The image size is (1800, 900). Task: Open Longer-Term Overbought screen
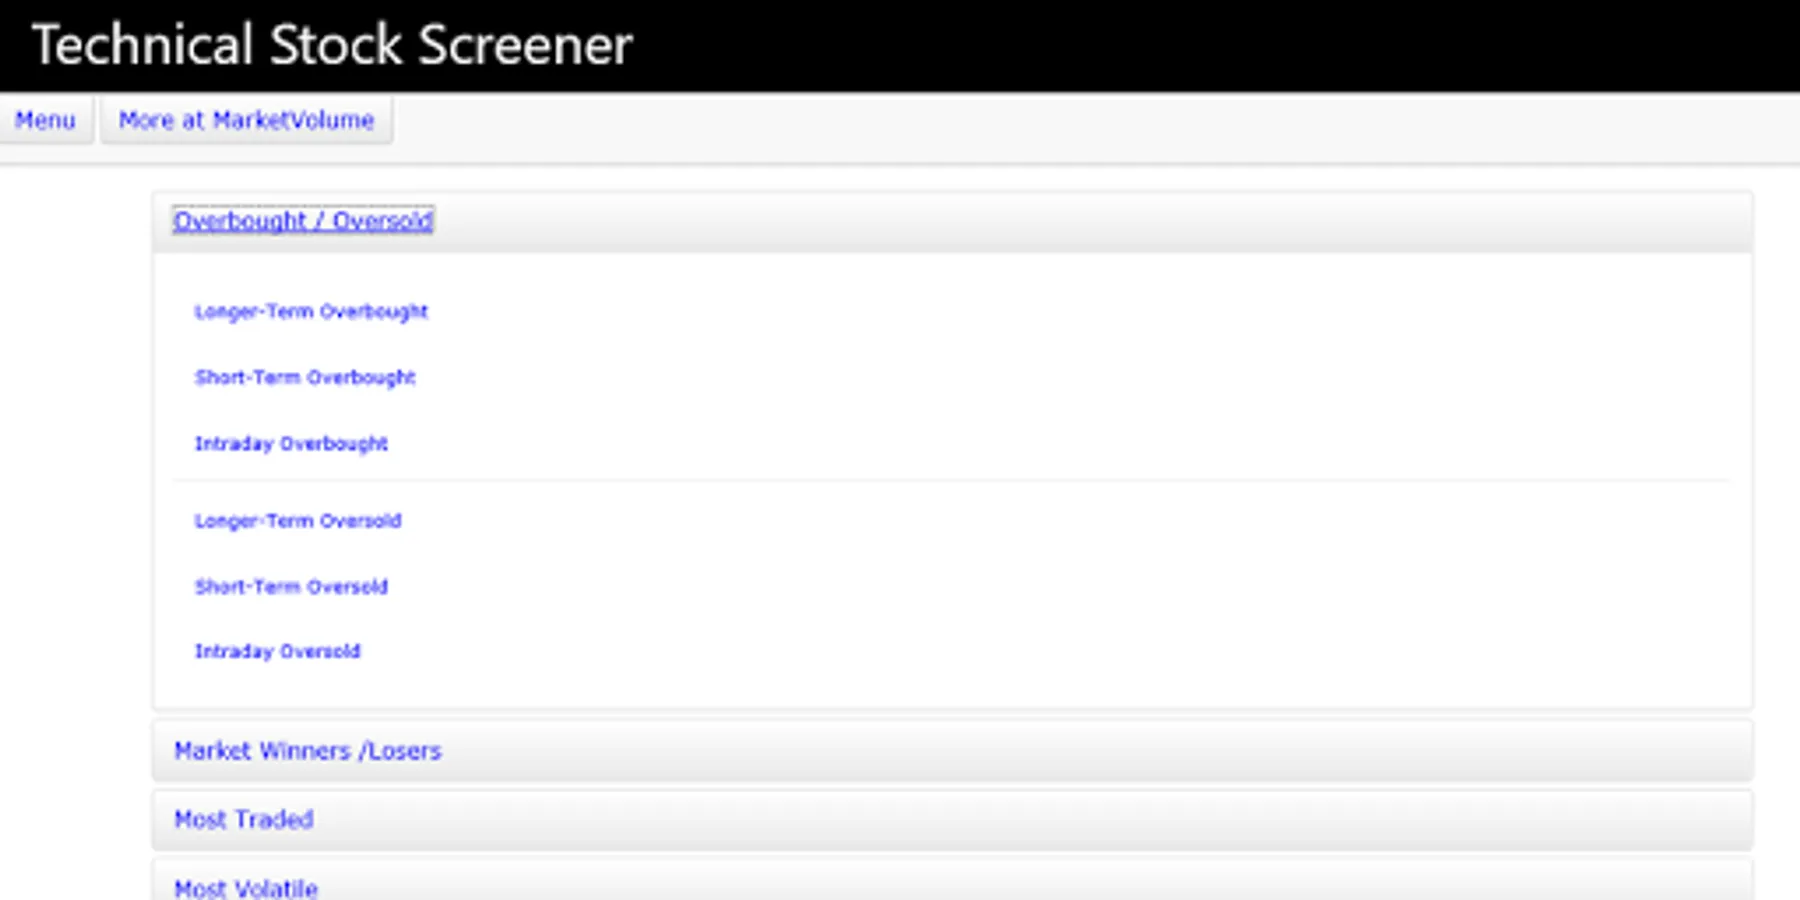[311, 311]
